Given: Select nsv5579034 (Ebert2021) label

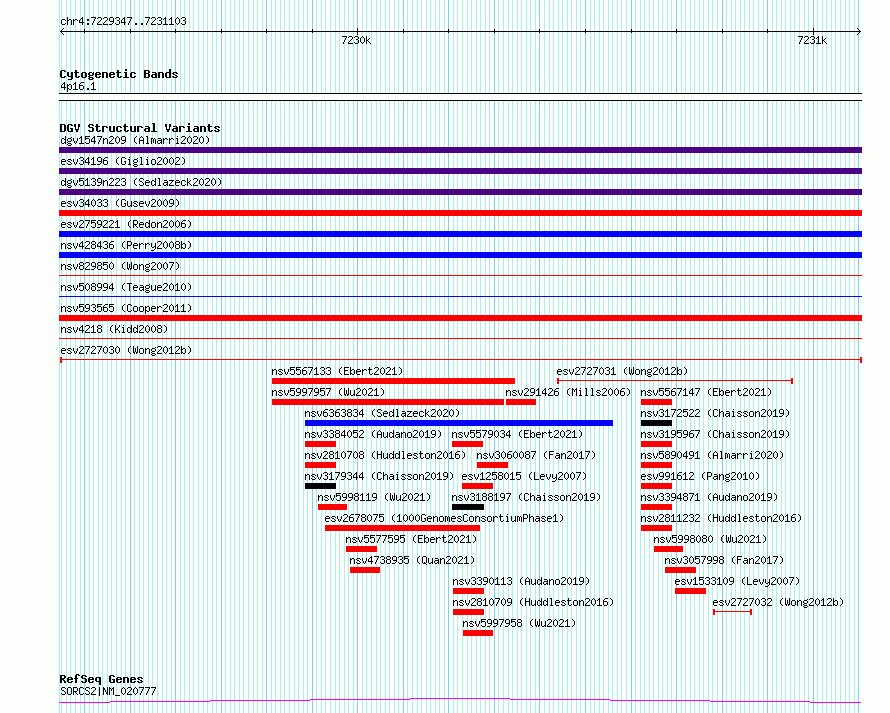Looking at the screenshot, I should [x=517, y=434].
